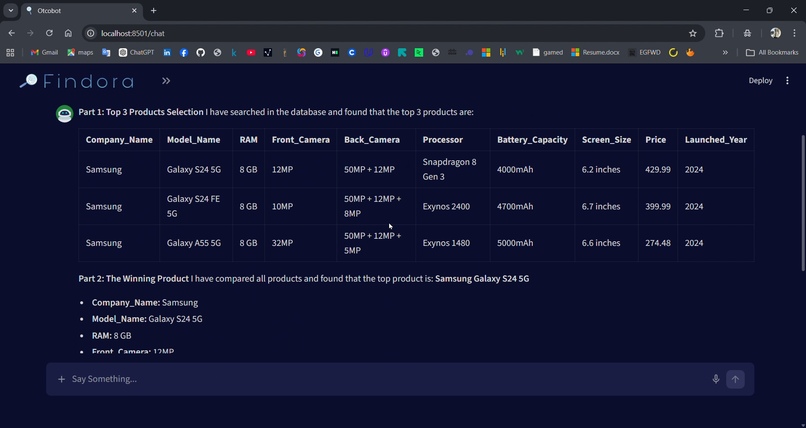Open the Streamlit three-dots main menu
The width and height of the screenshot is (806, 428).
coord(787,81)
